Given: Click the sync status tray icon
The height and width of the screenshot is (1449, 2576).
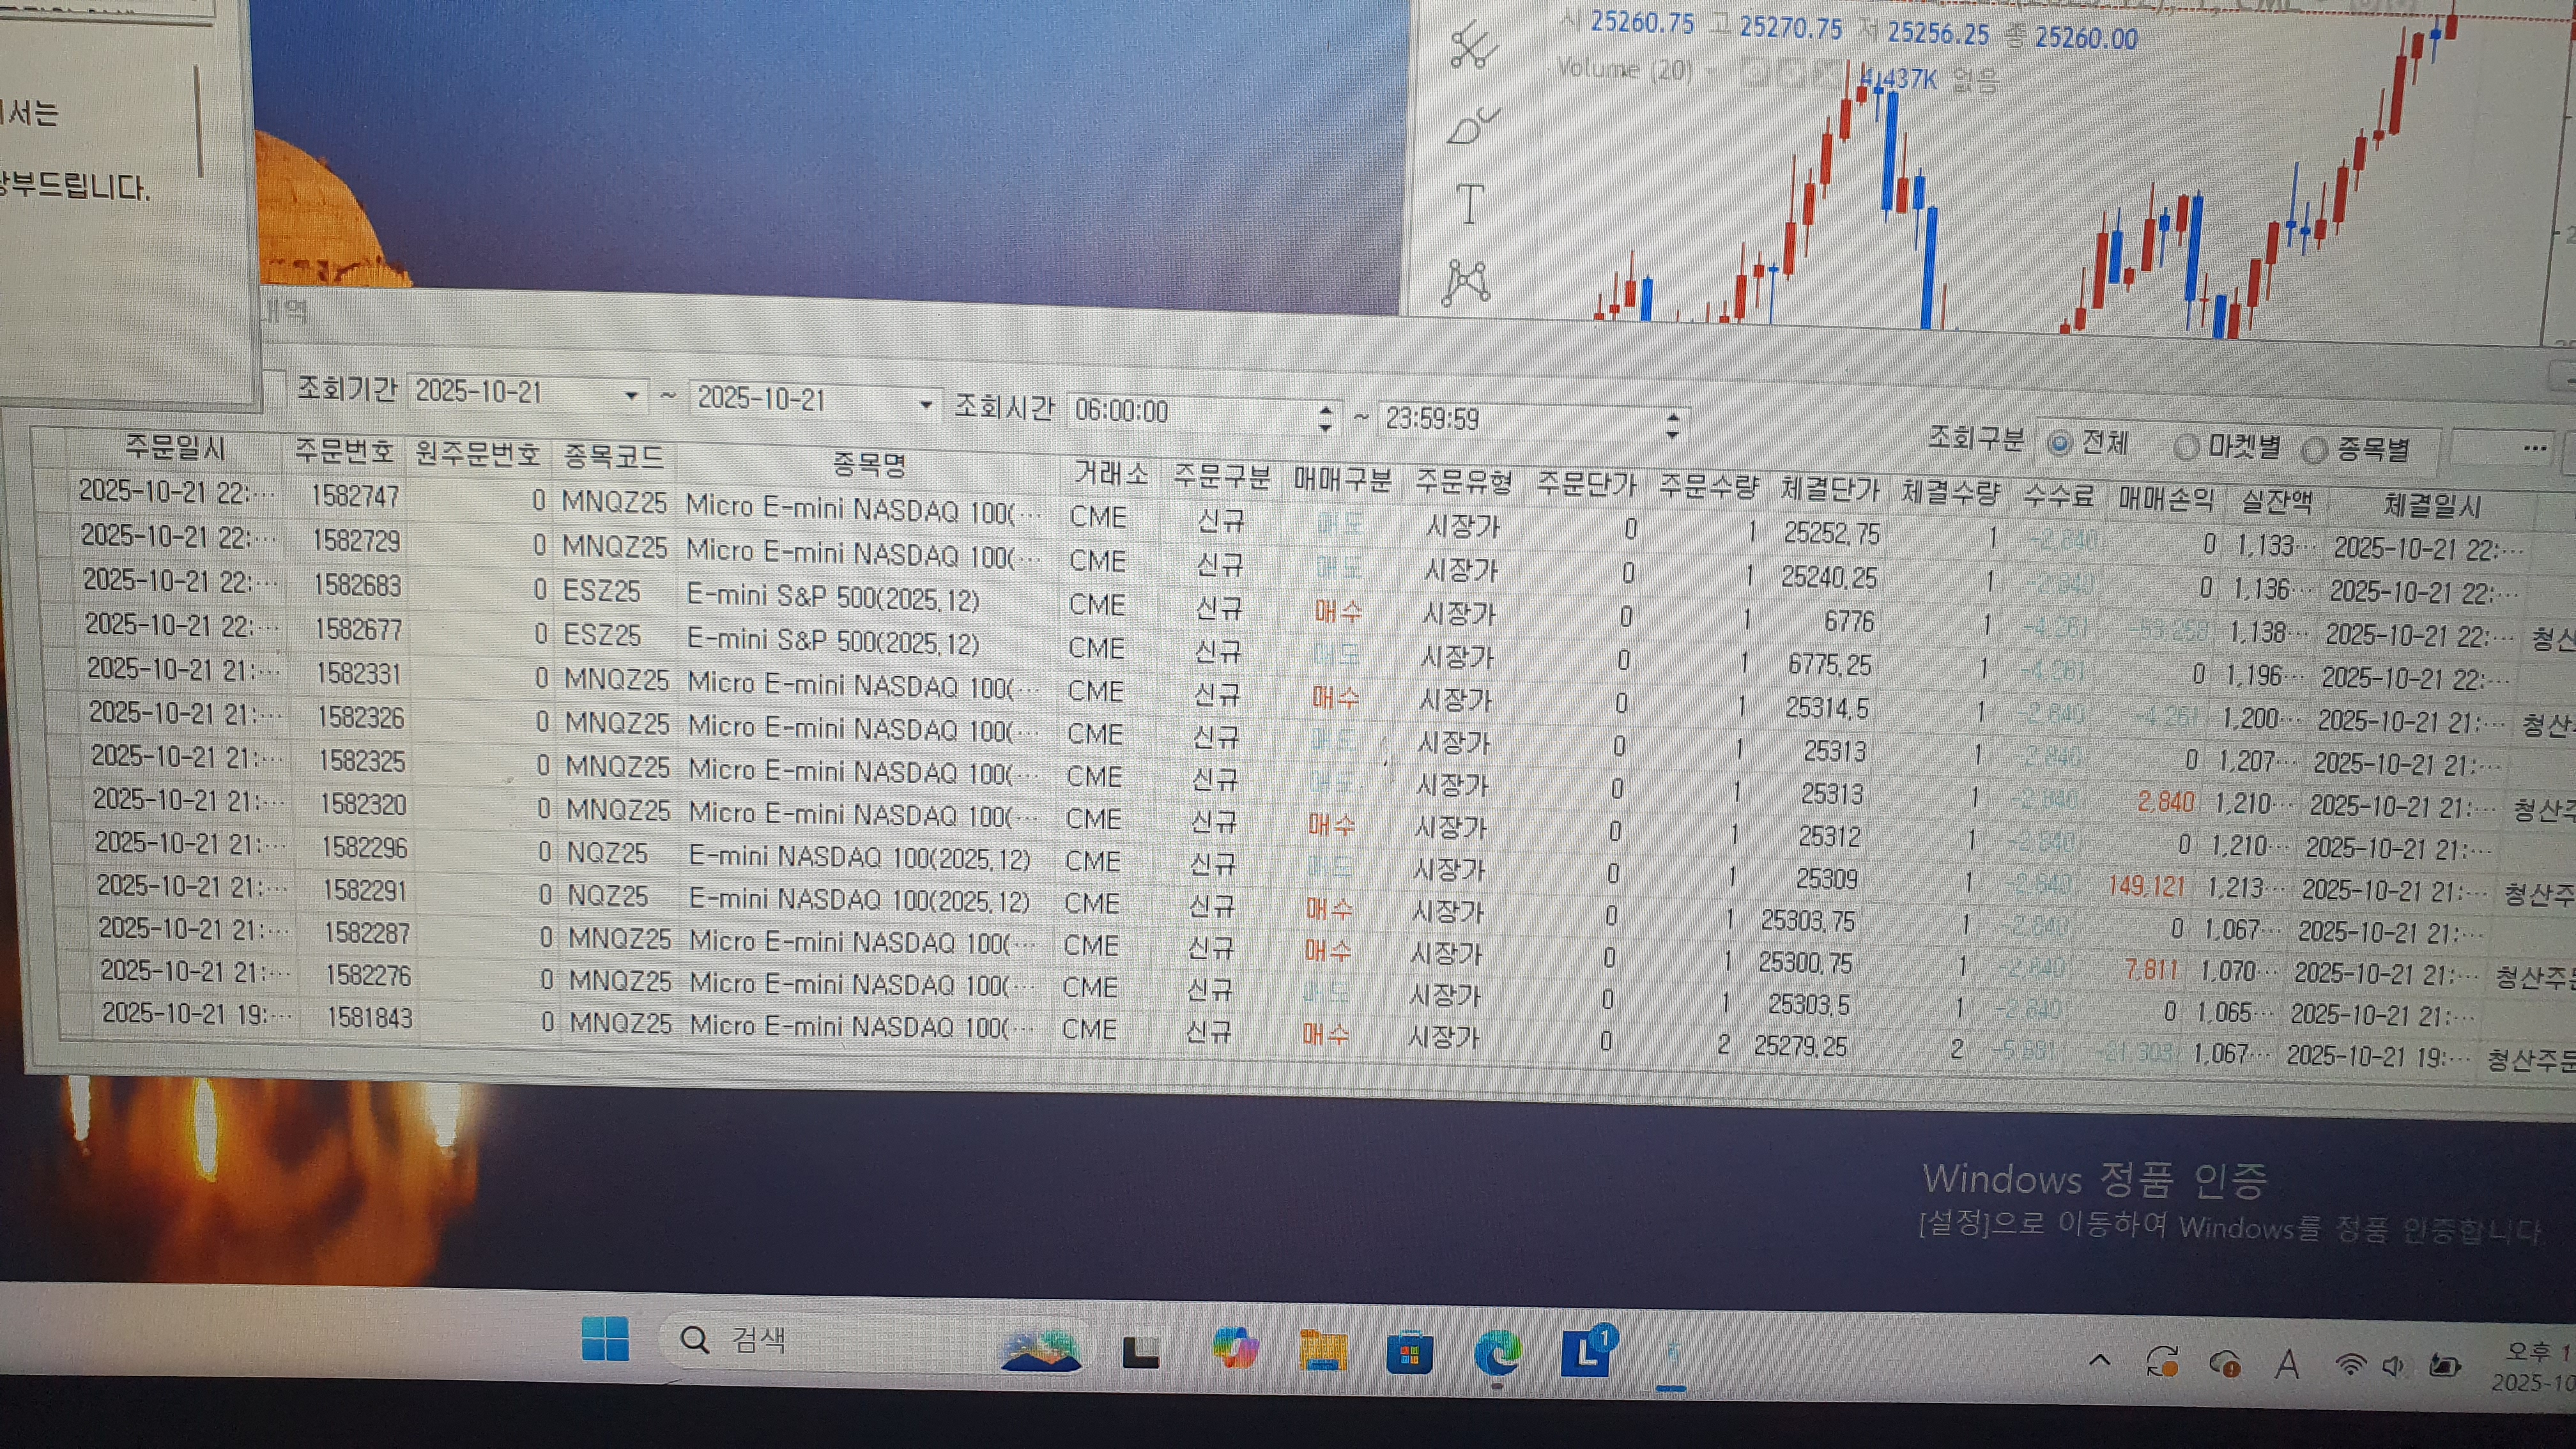Looking at the screenshot, I should (x=2162, y=1361).
